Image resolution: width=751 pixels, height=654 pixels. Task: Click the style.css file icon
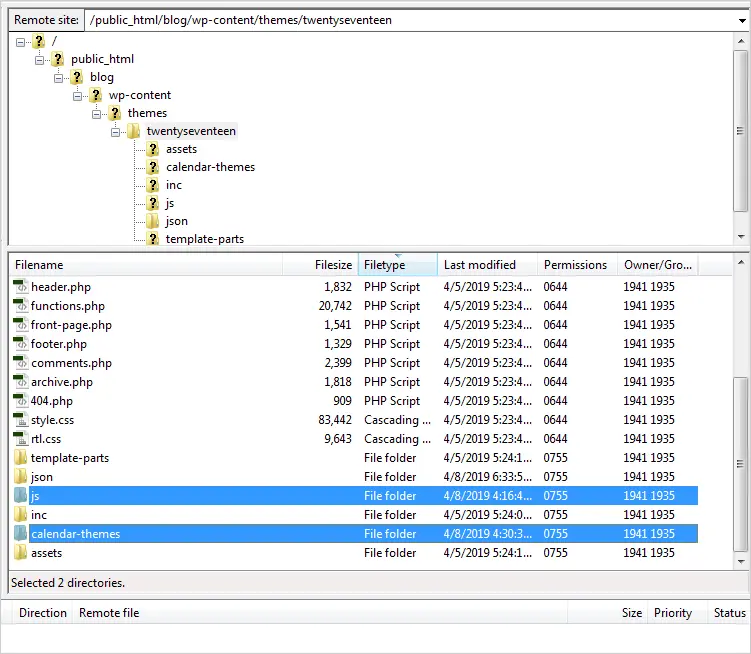click(21, 420)
